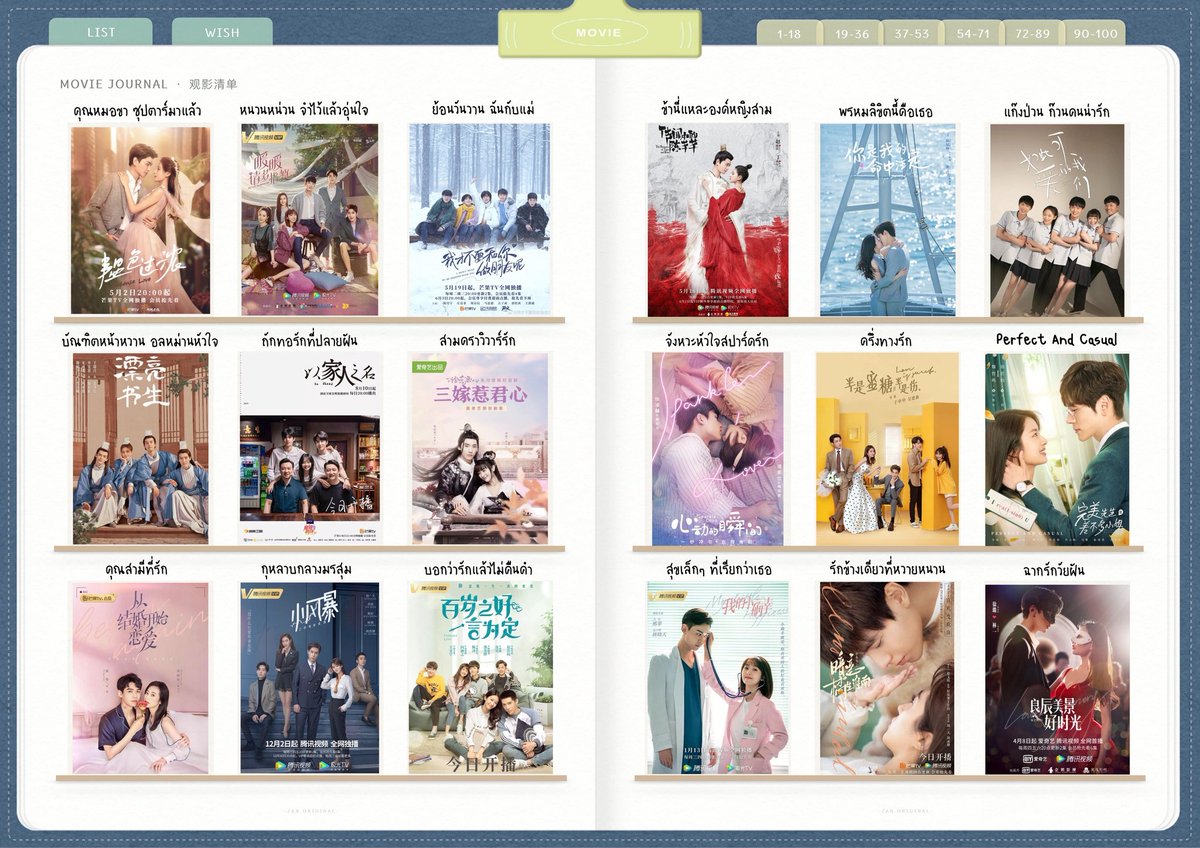Click the title หนานหน่าน จำไว้แล้วอุ่นใจ
The width and height of the screenshot is (1200, 848).
pos(304,109)
